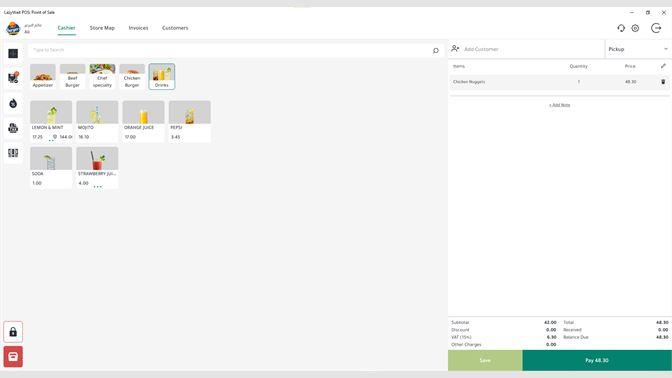Add Mojito to the order
The height and width of the screenshot is (378, 672).
(x=97, y=121)
